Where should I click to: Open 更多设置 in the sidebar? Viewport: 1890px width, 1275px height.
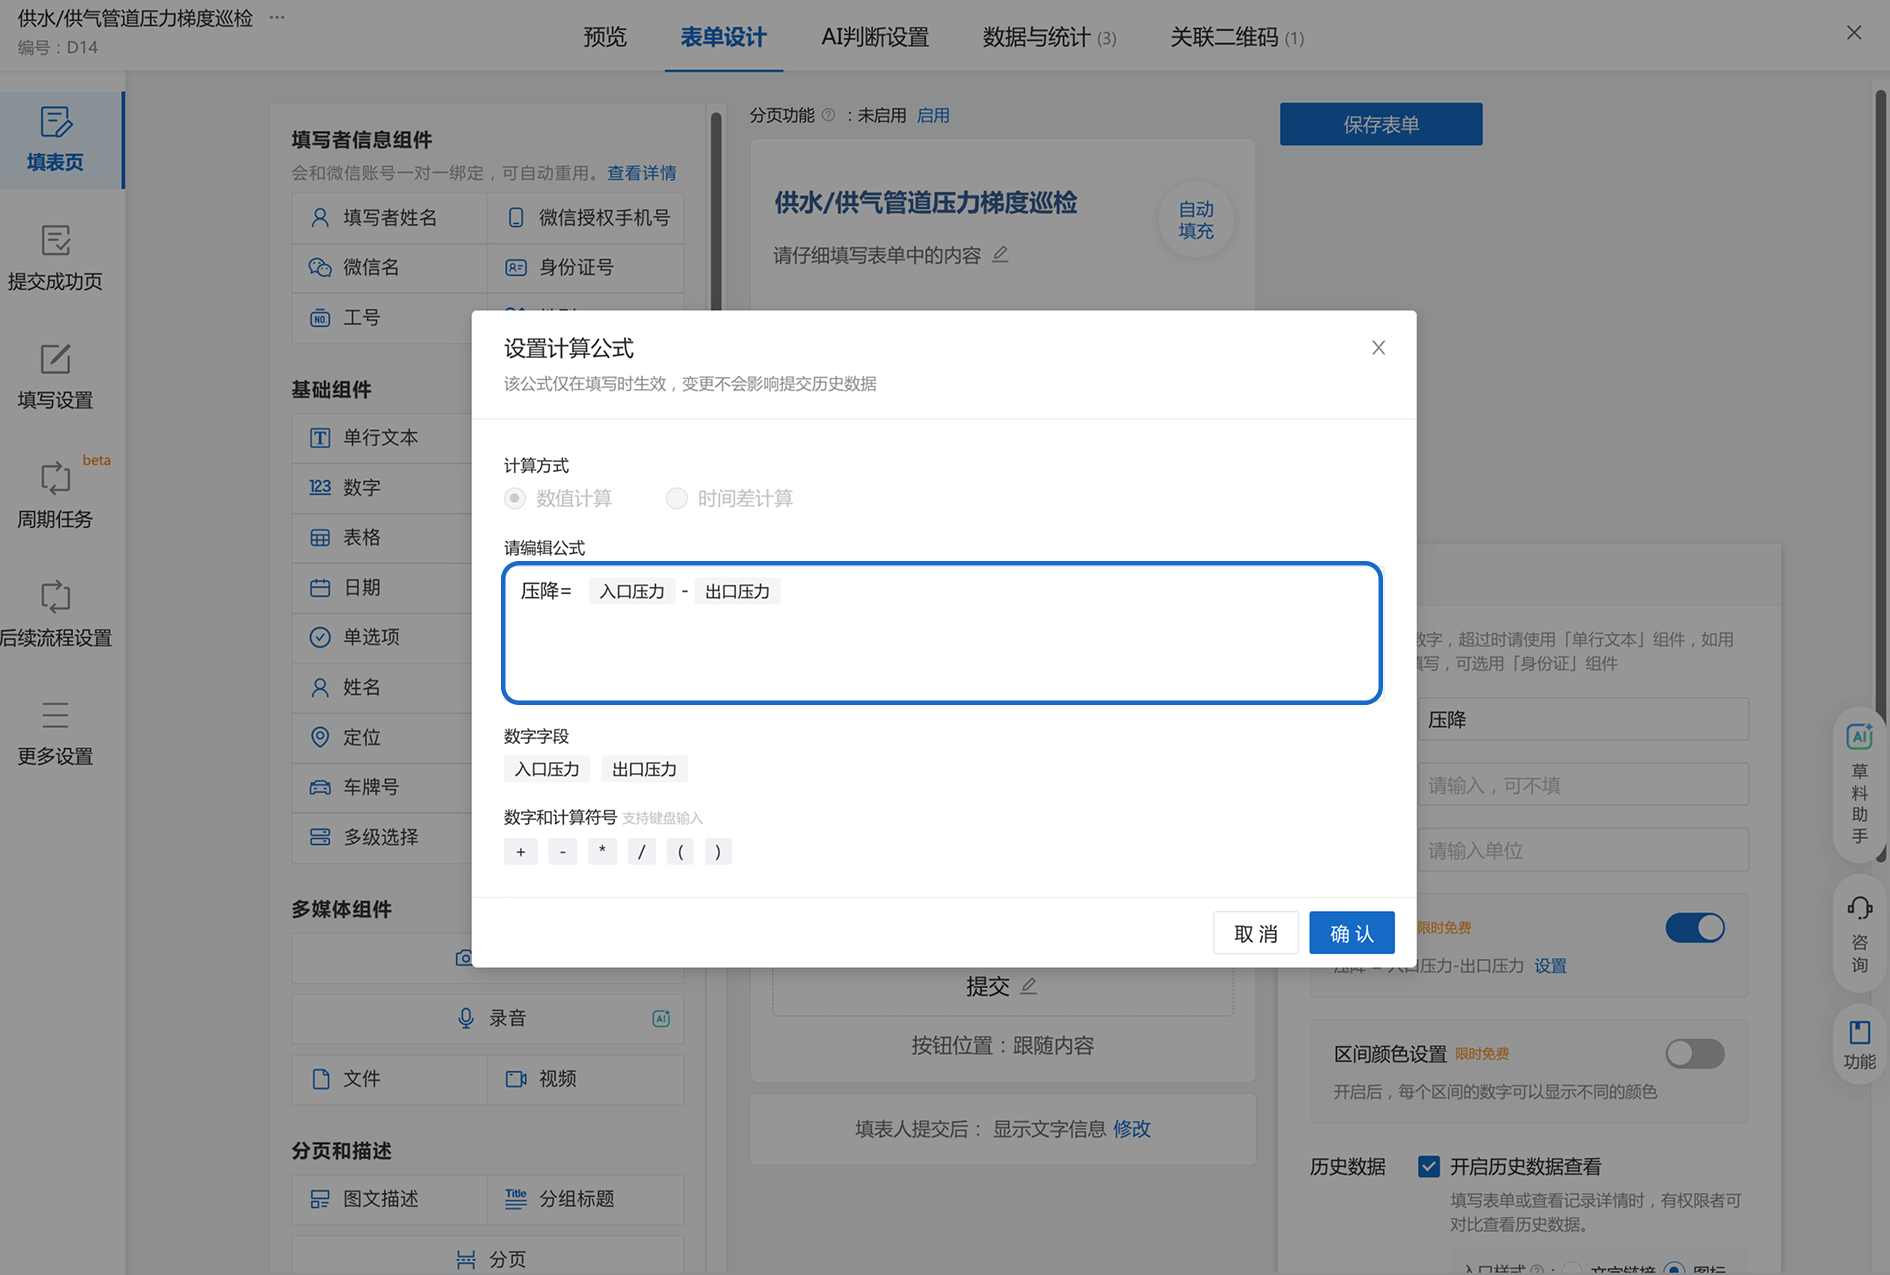click(x=55, y=733)
